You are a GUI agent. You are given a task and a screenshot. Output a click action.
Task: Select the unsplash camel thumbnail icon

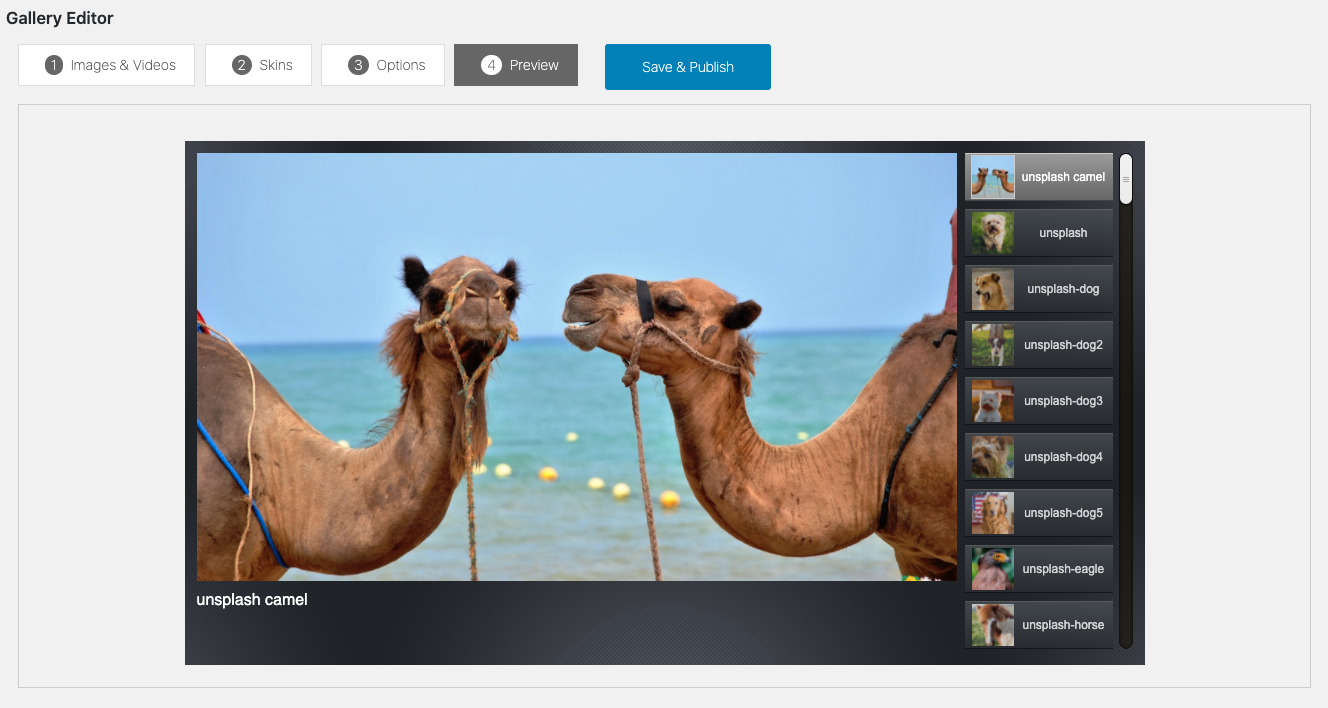click(993, 177)
